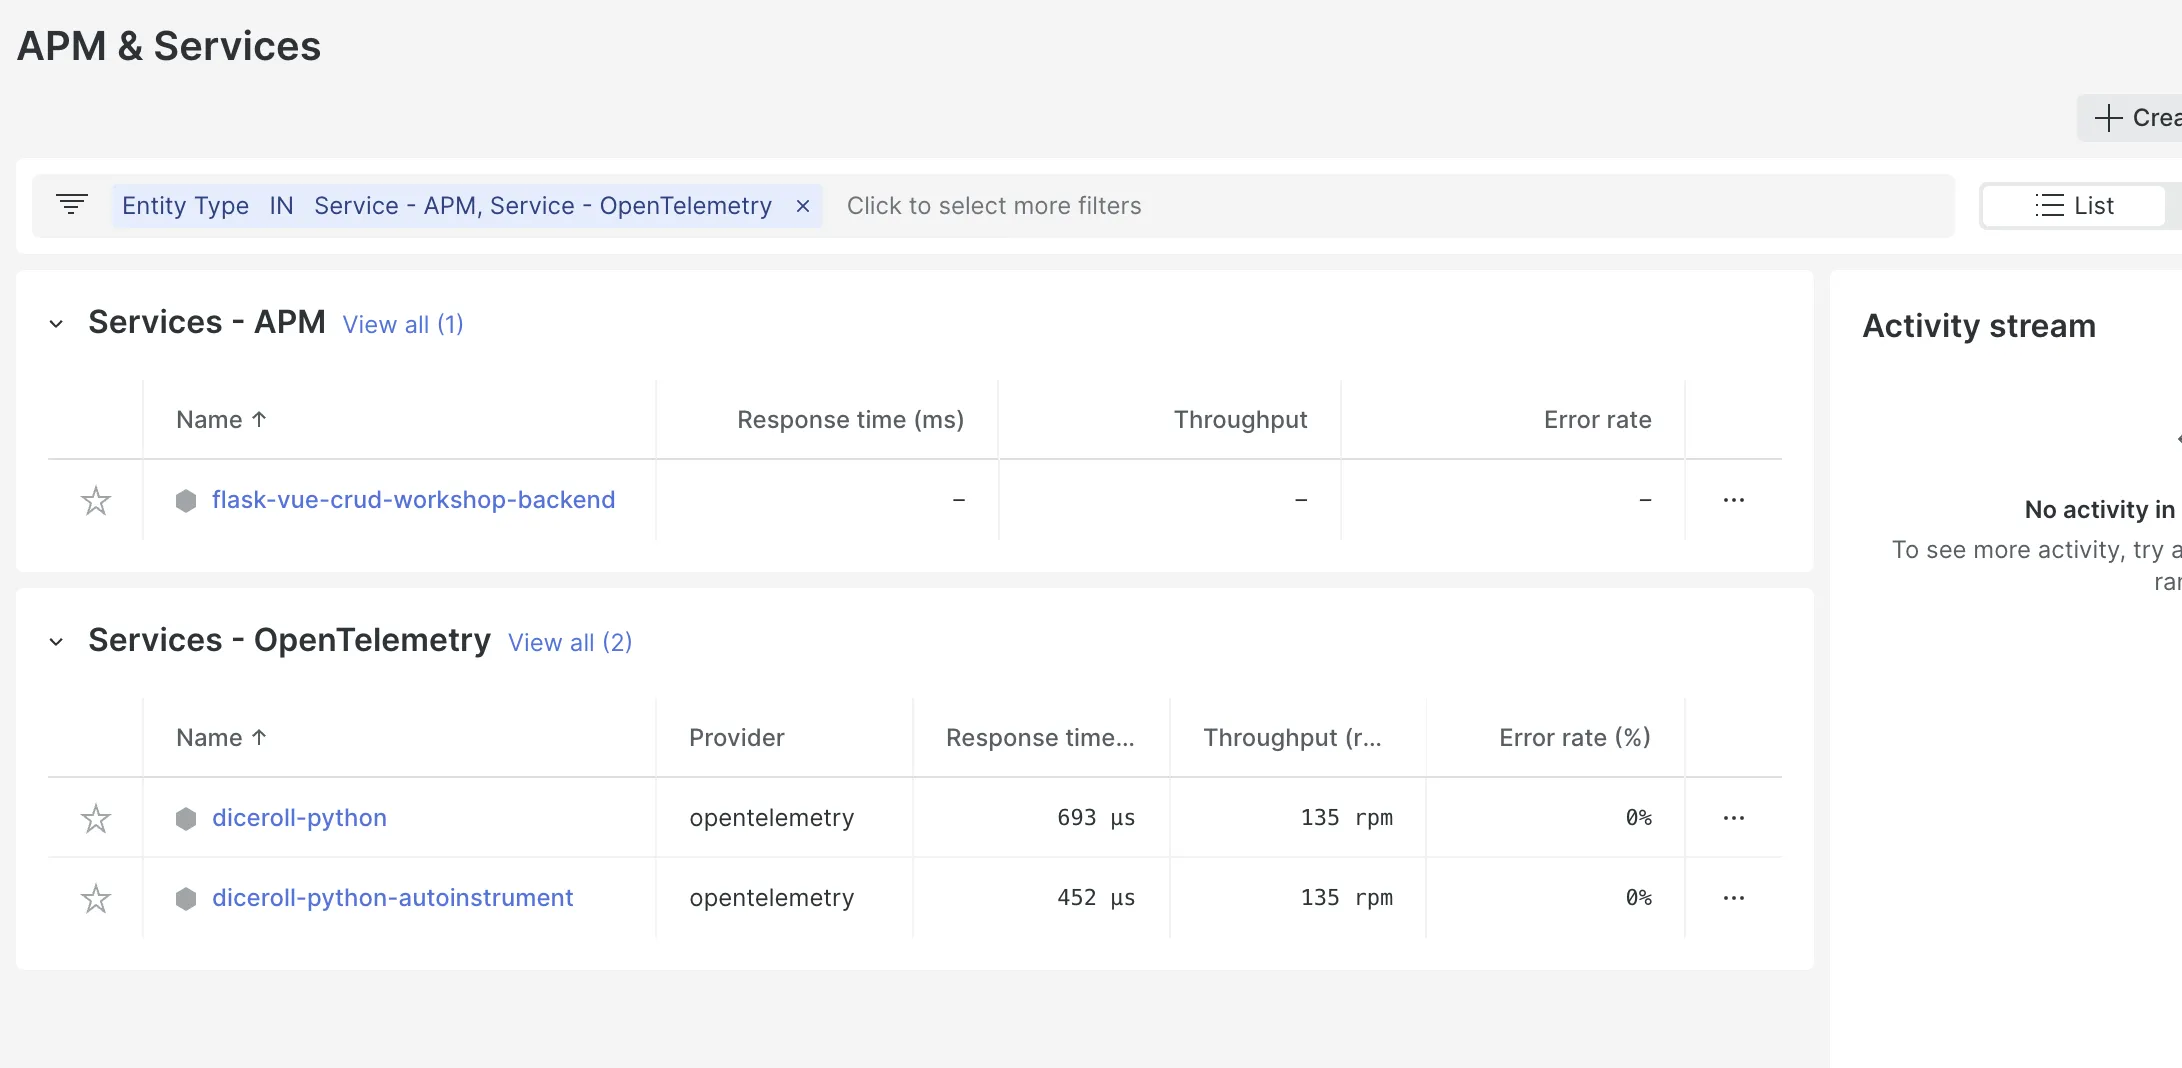Screen dimensions: 2182x1068
Task: Sort APM table by Response time (ms)
Action: [850, 420]
